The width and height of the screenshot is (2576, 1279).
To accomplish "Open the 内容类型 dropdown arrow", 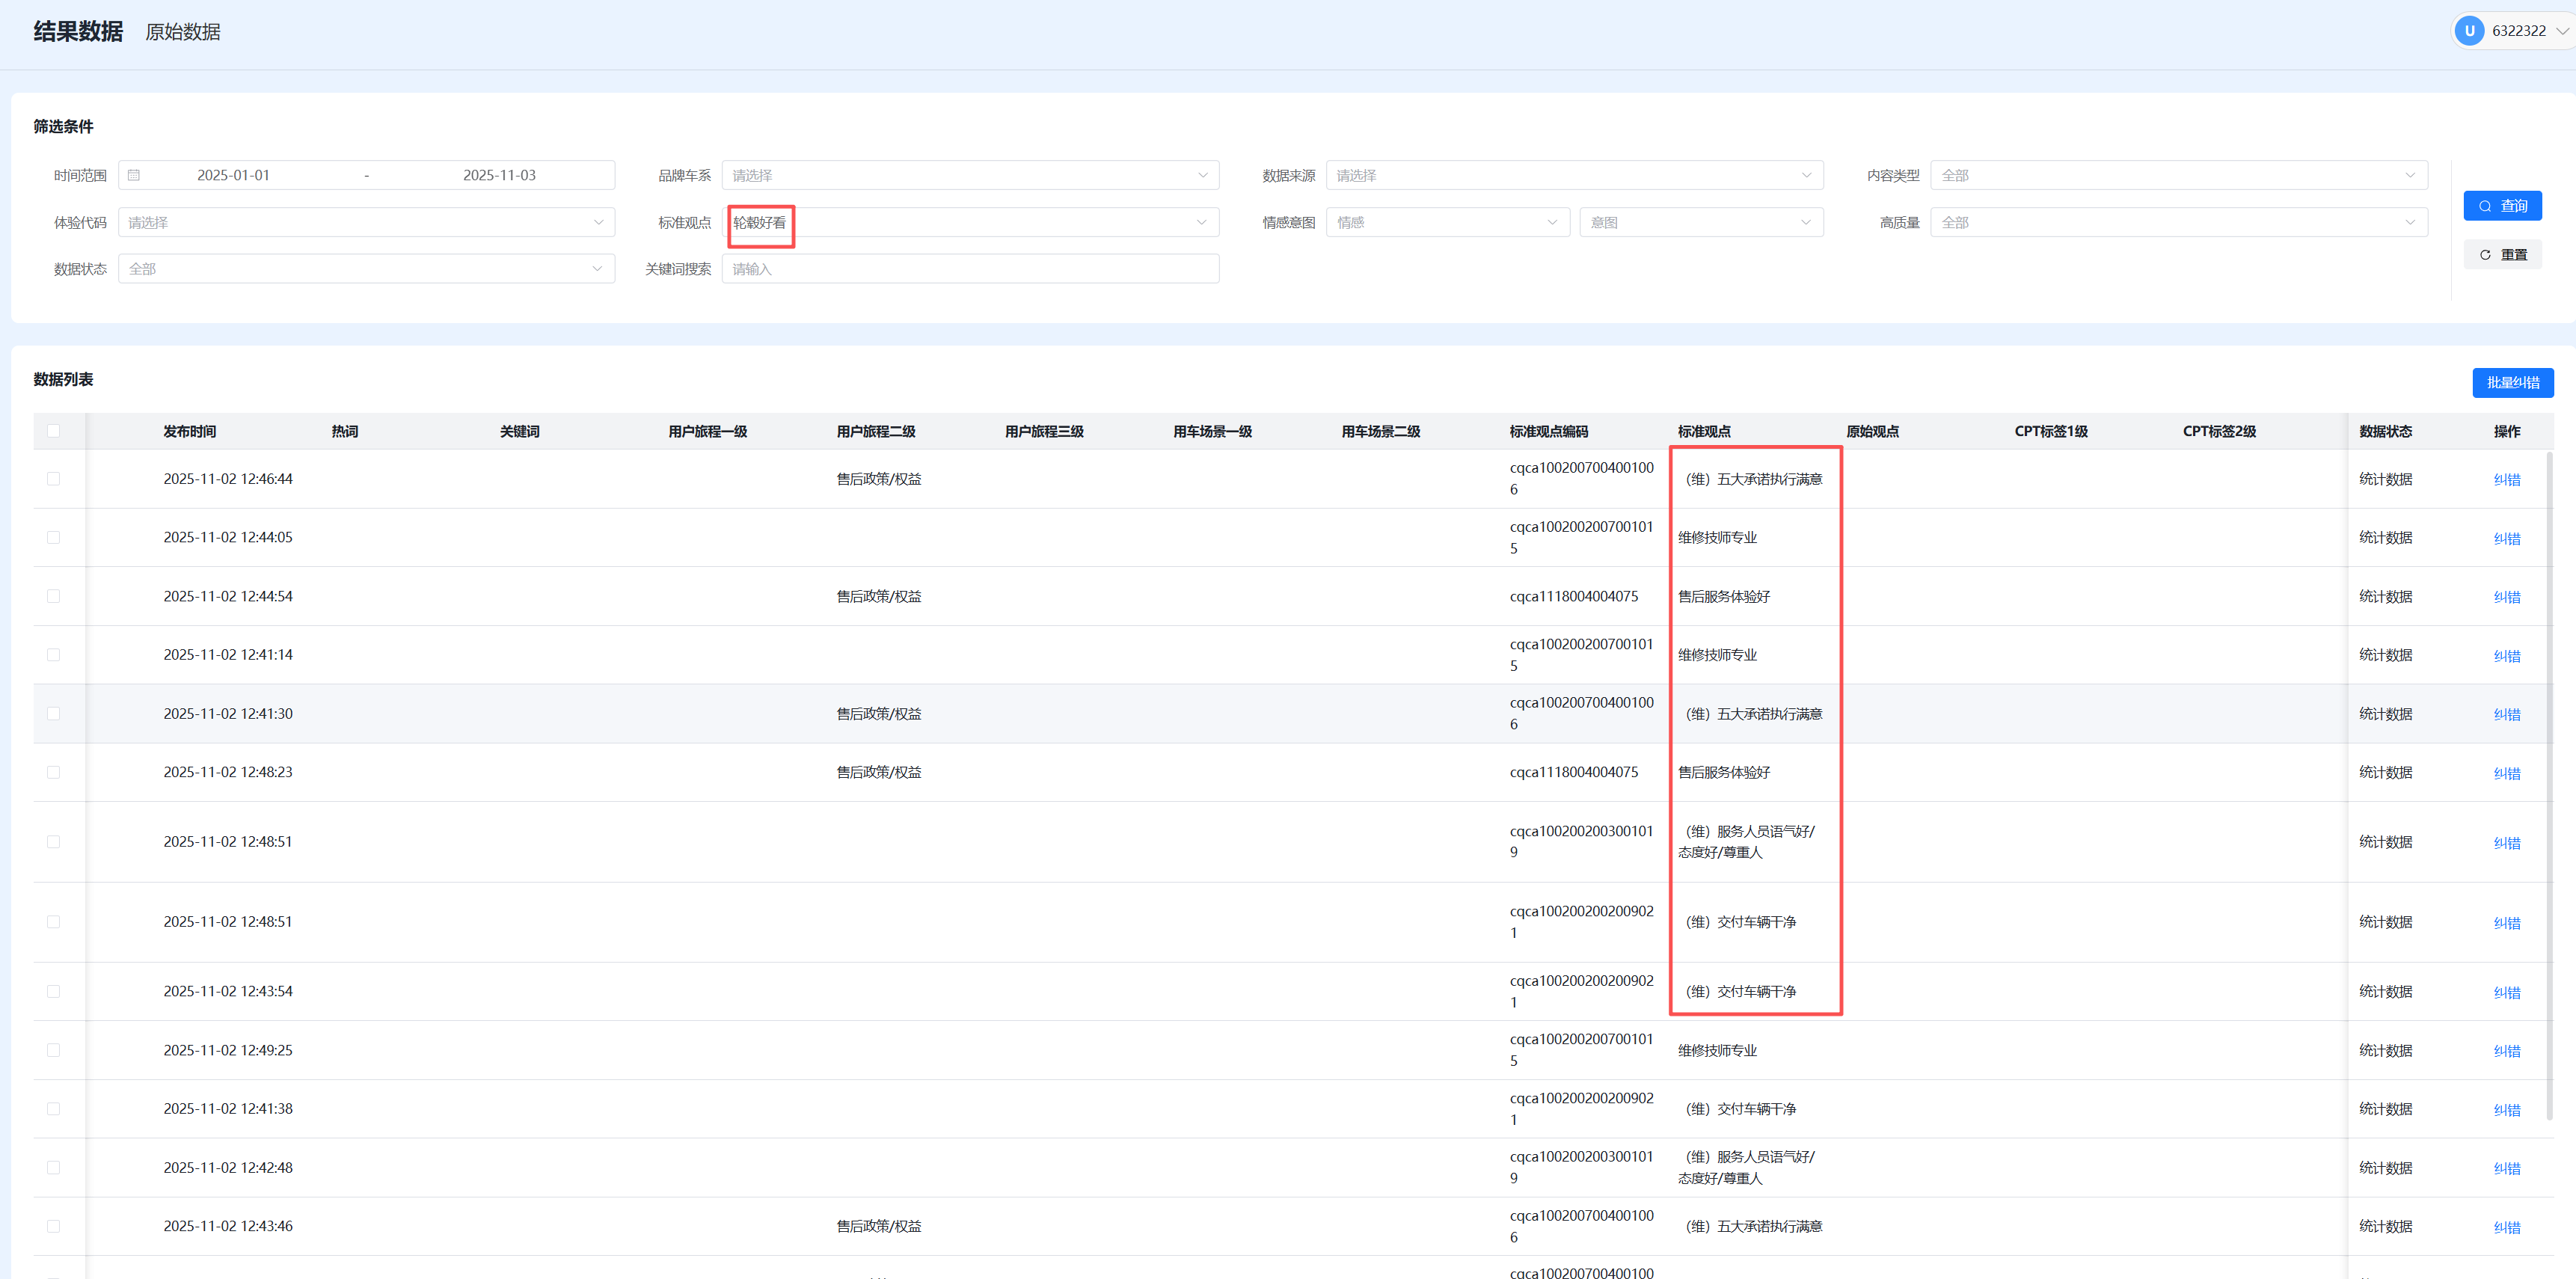I will (x=2410, y=175).
